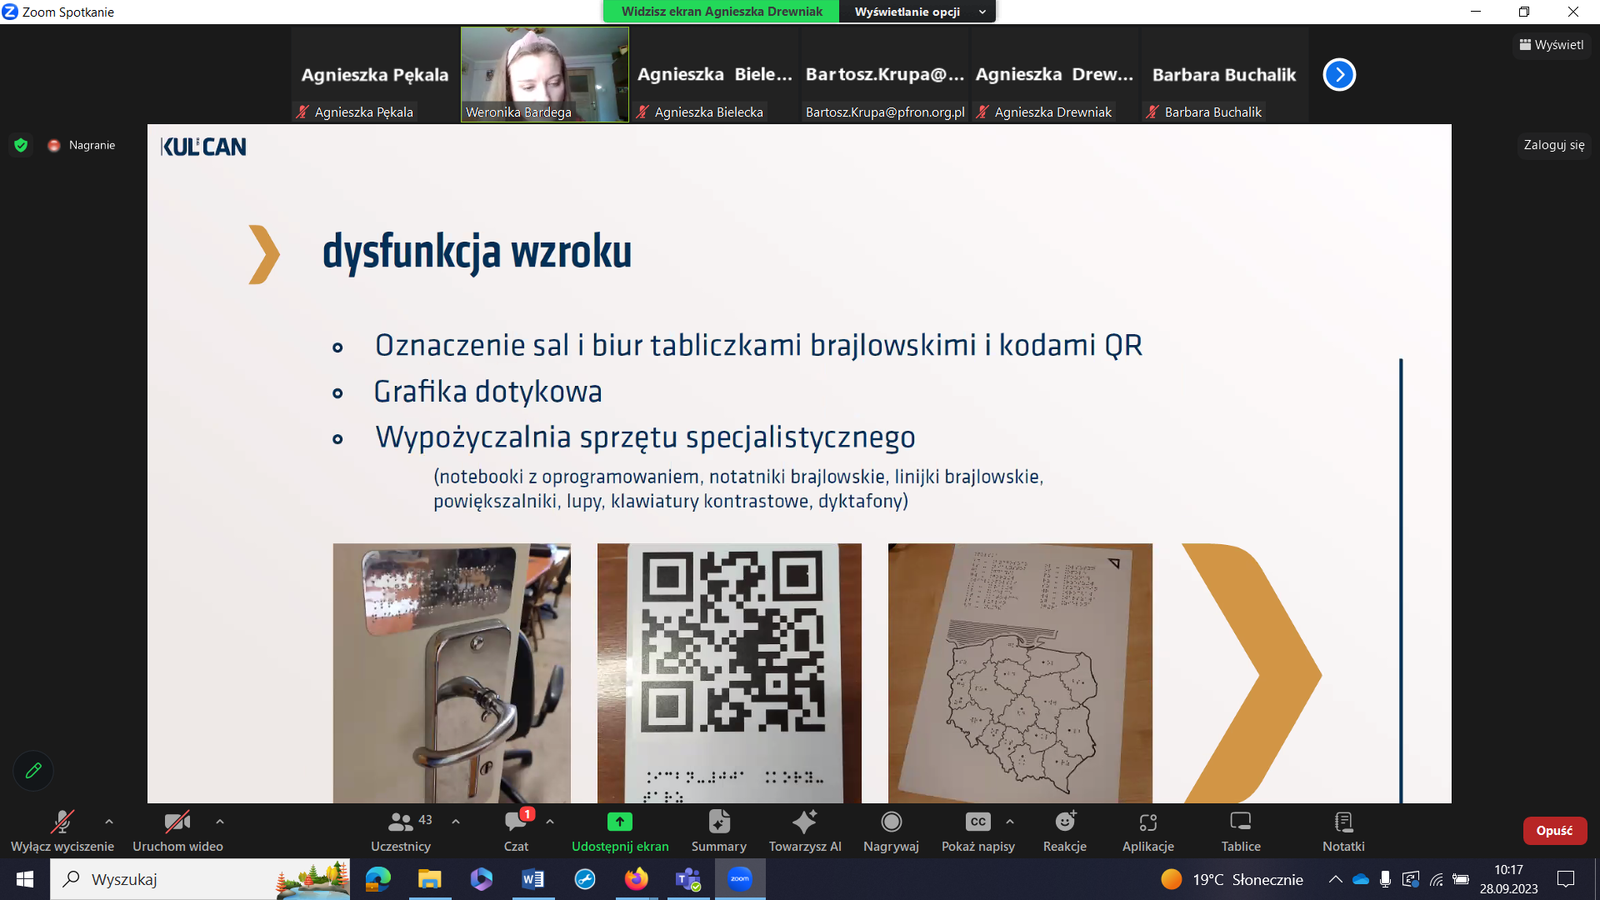Viewport: 1600px width, 900px height.
Task: Start recording with Nagrywaj
Action: [891, 830]
